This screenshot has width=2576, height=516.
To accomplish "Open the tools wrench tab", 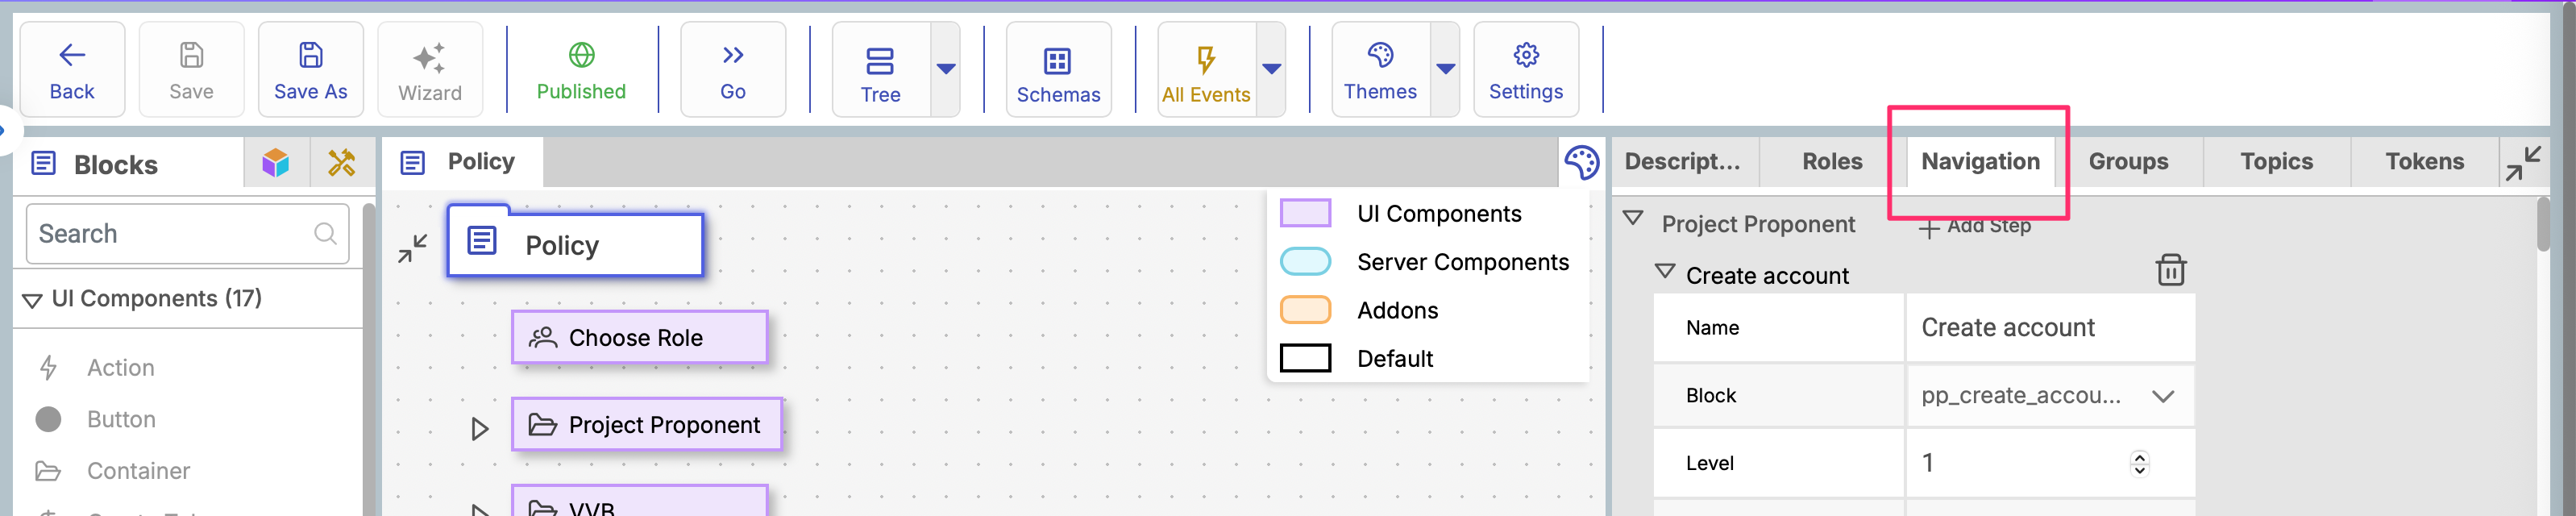I will click(342, 162).
